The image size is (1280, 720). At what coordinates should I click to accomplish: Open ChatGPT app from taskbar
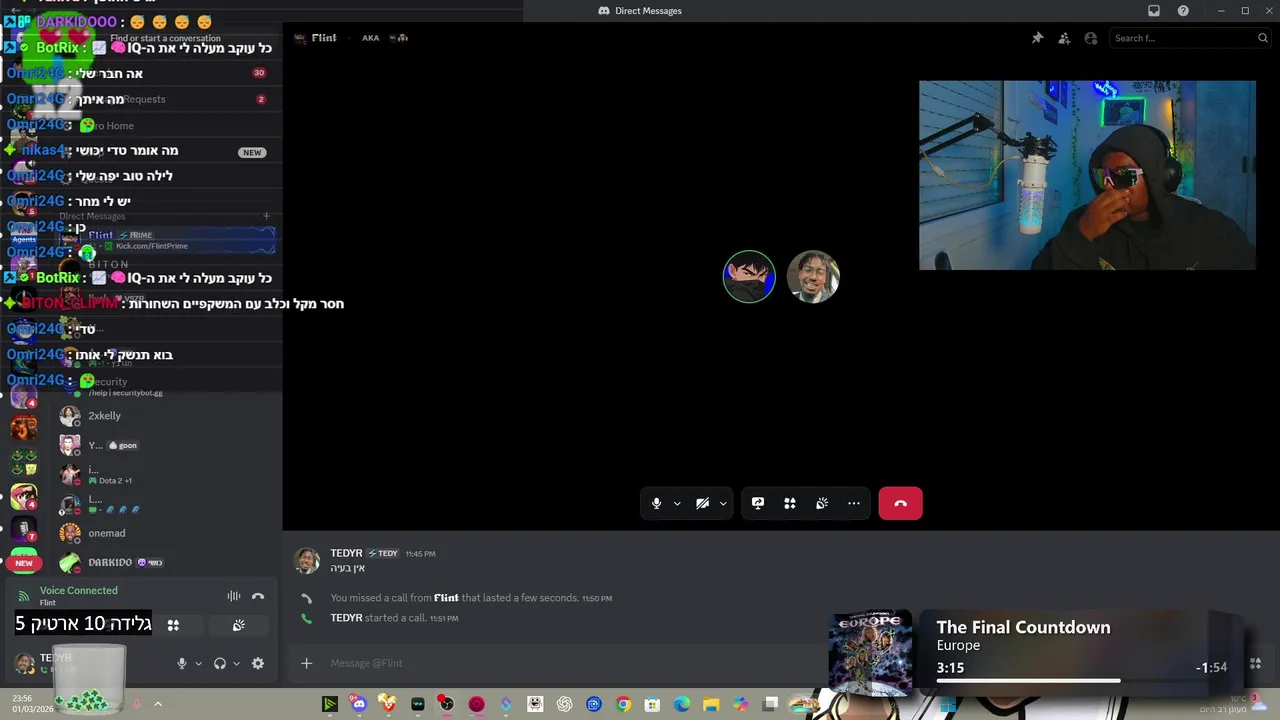(564, 704)
